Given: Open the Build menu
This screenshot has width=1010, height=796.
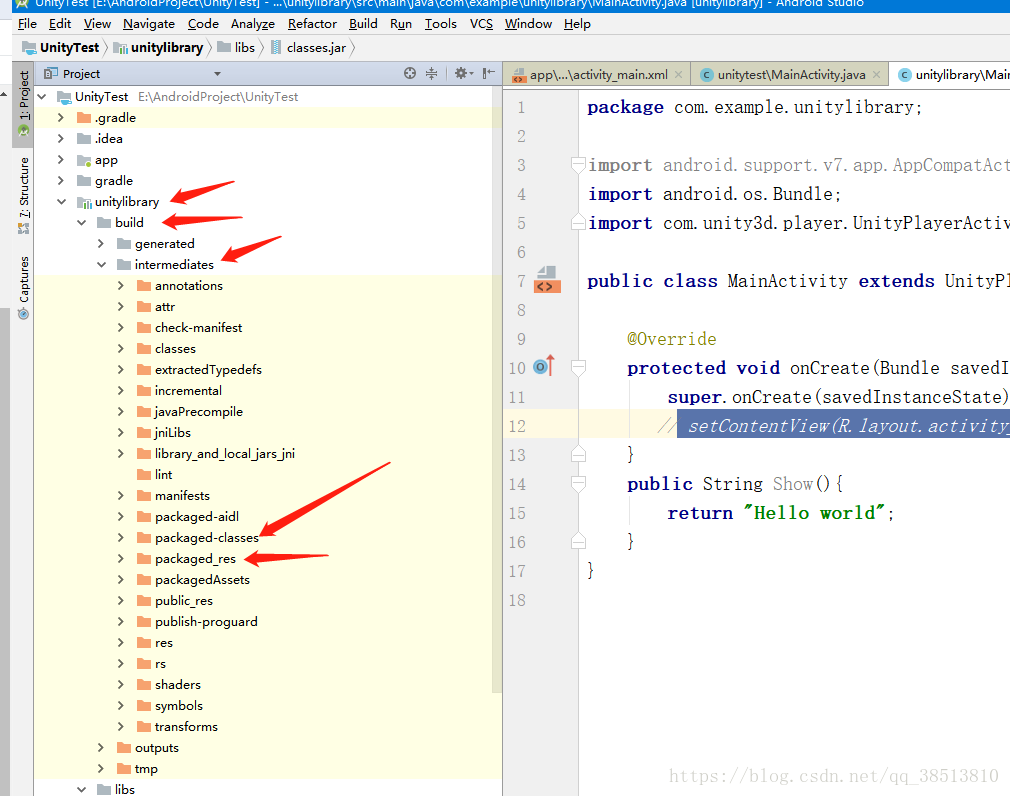Looking at the screenshot, I should click(363, 24).
